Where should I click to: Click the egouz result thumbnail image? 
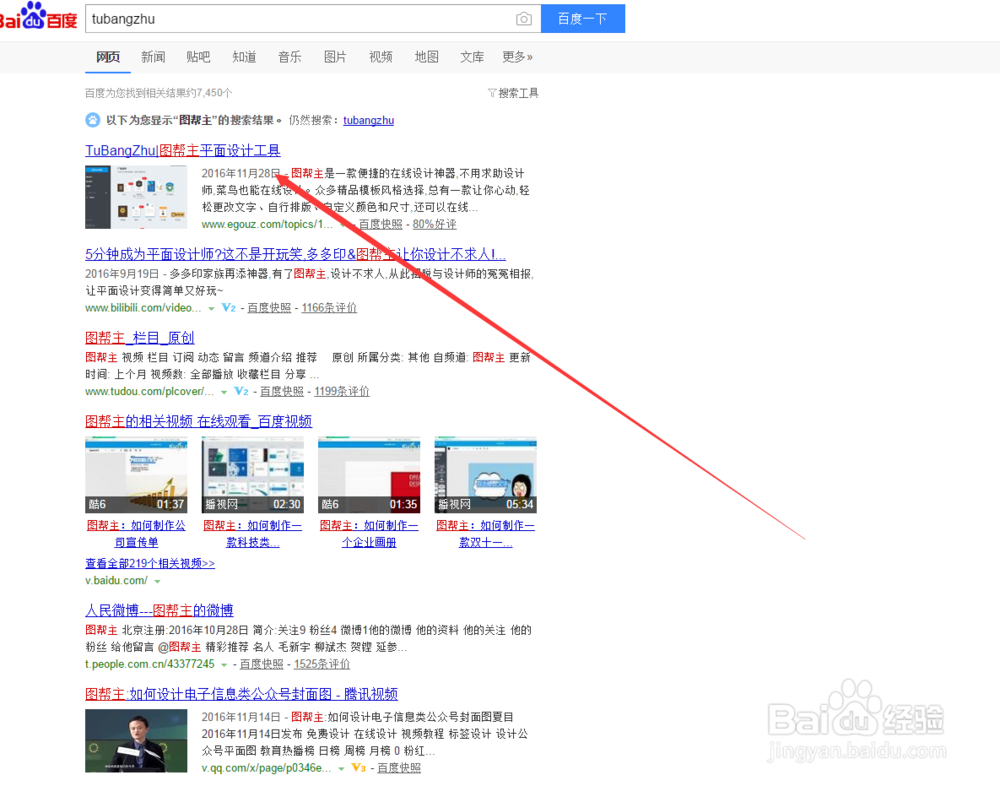tap(136, 197)
